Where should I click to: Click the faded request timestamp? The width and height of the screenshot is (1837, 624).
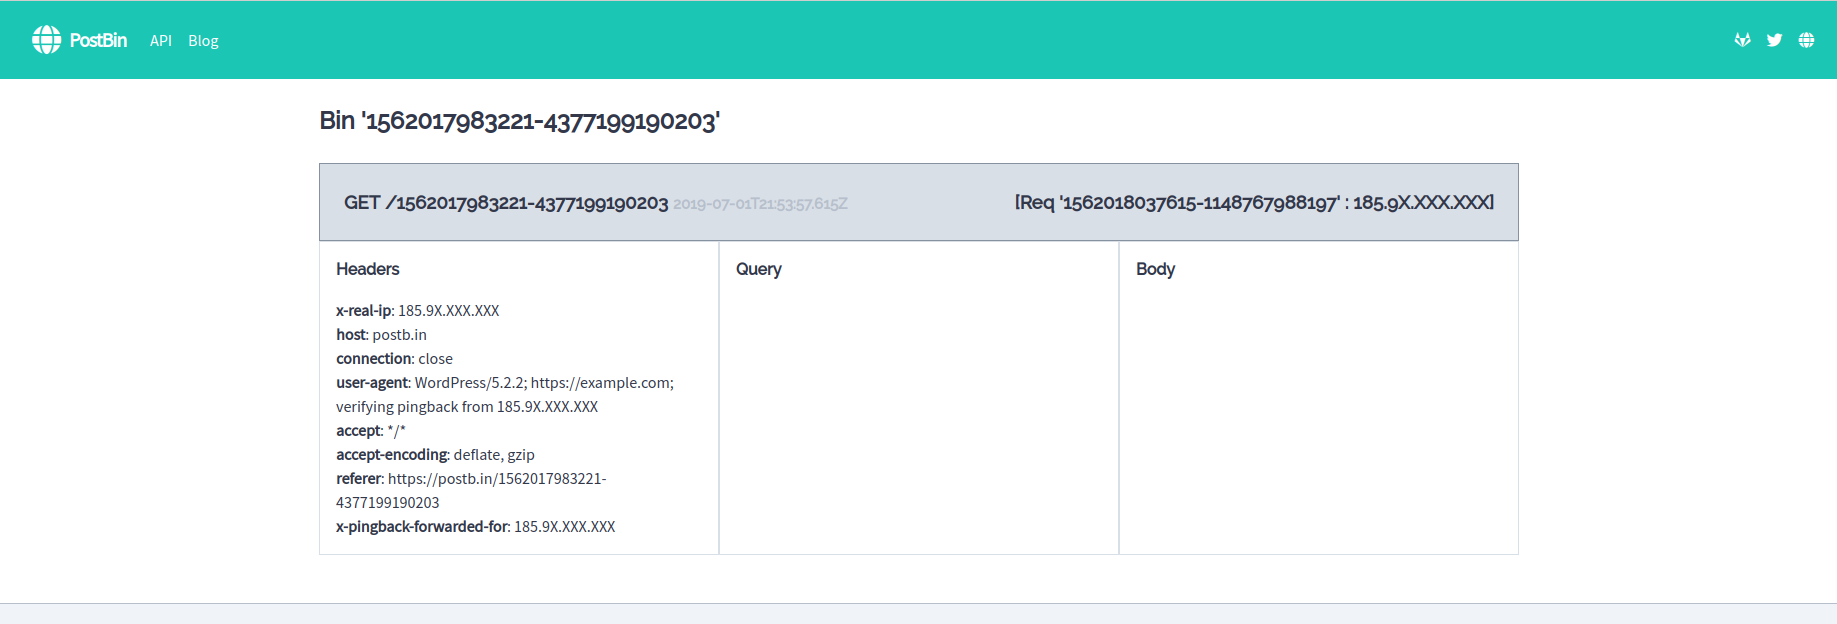[760, 204]
